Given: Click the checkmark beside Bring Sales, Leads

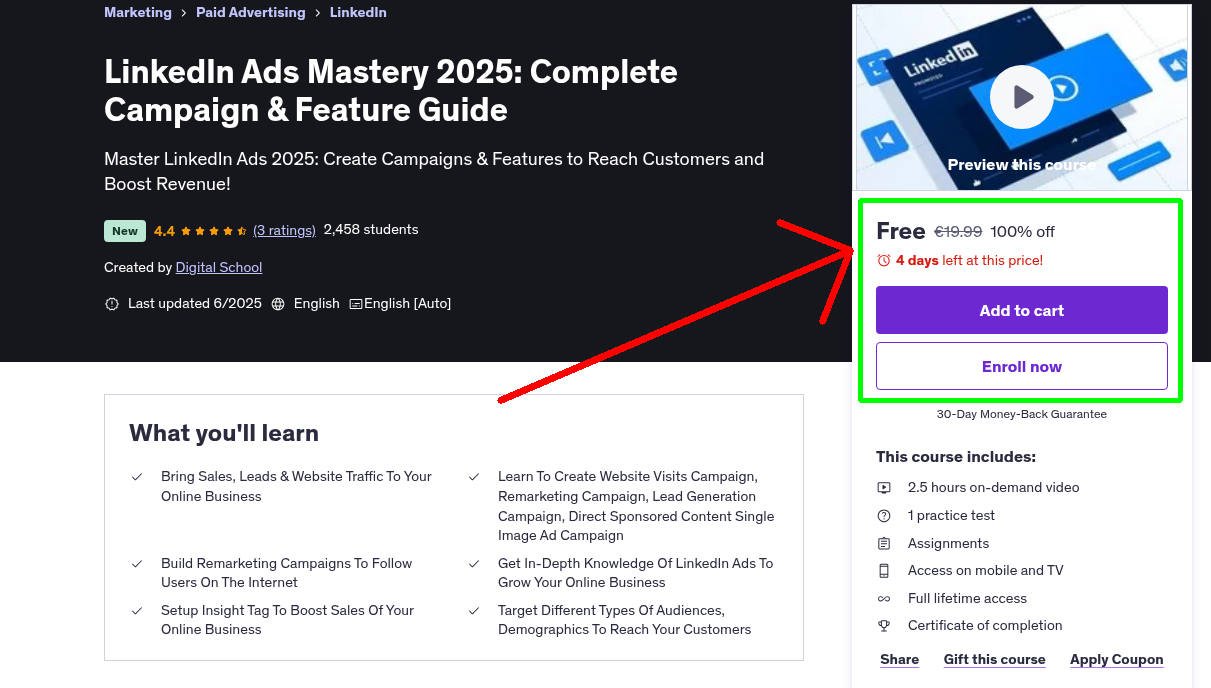Looking at the screenshot, I should click(137, 477).
